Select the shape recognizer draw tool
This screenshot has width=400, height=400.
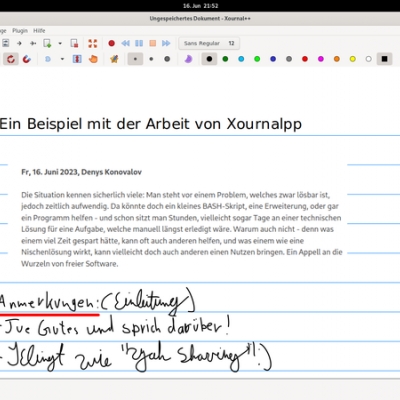tap(48, 59)
